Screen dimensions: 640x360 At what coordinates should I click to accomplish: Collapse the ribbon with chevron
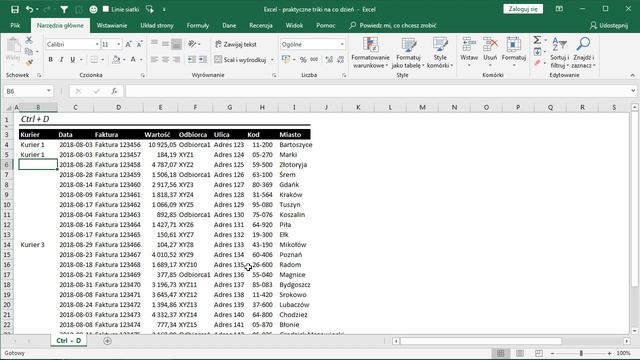coord(632,75)
